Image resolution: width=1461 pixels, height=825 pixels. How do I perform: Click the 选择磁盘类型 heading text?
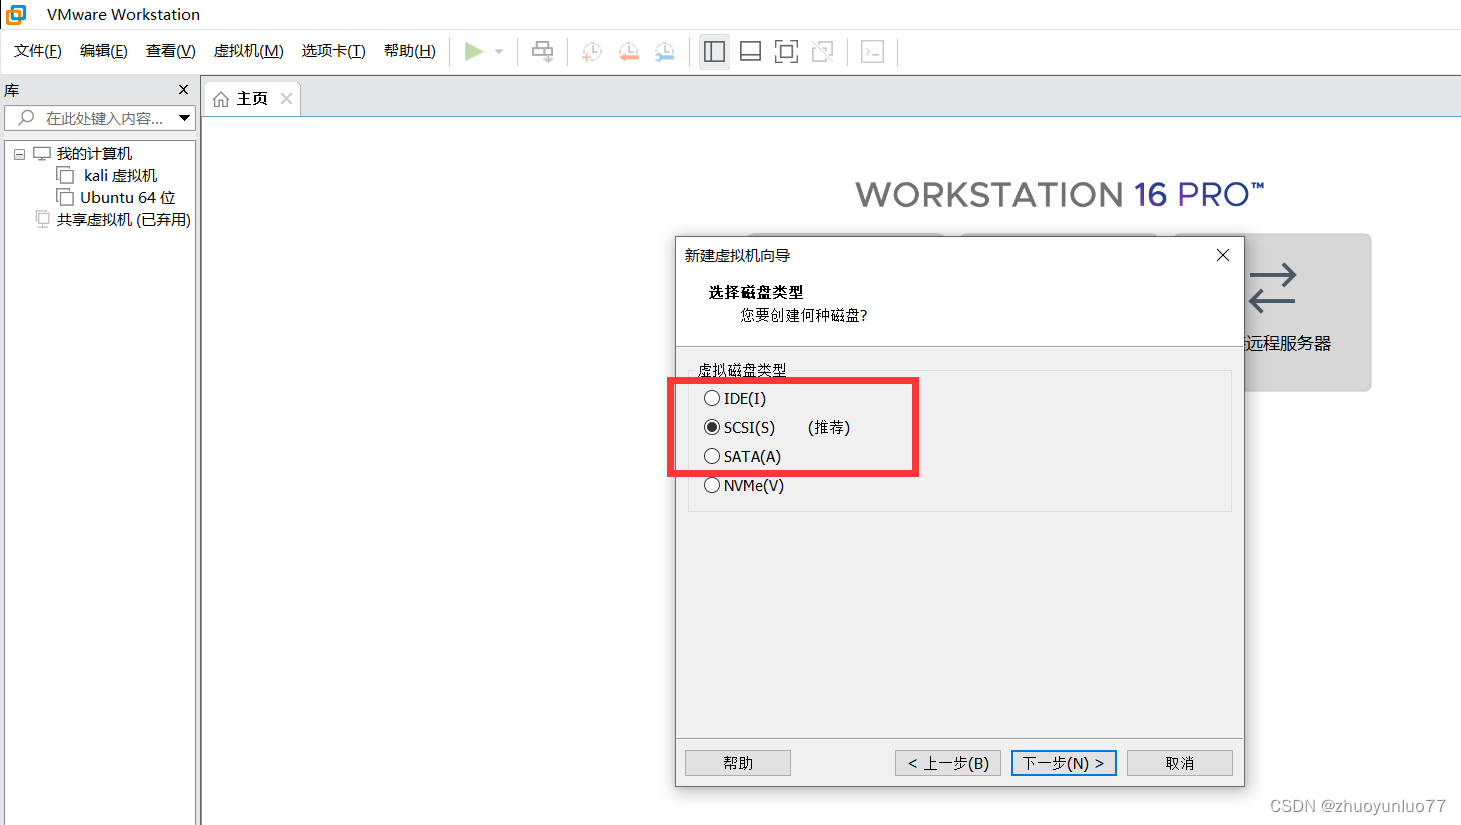tap(756, 292)
